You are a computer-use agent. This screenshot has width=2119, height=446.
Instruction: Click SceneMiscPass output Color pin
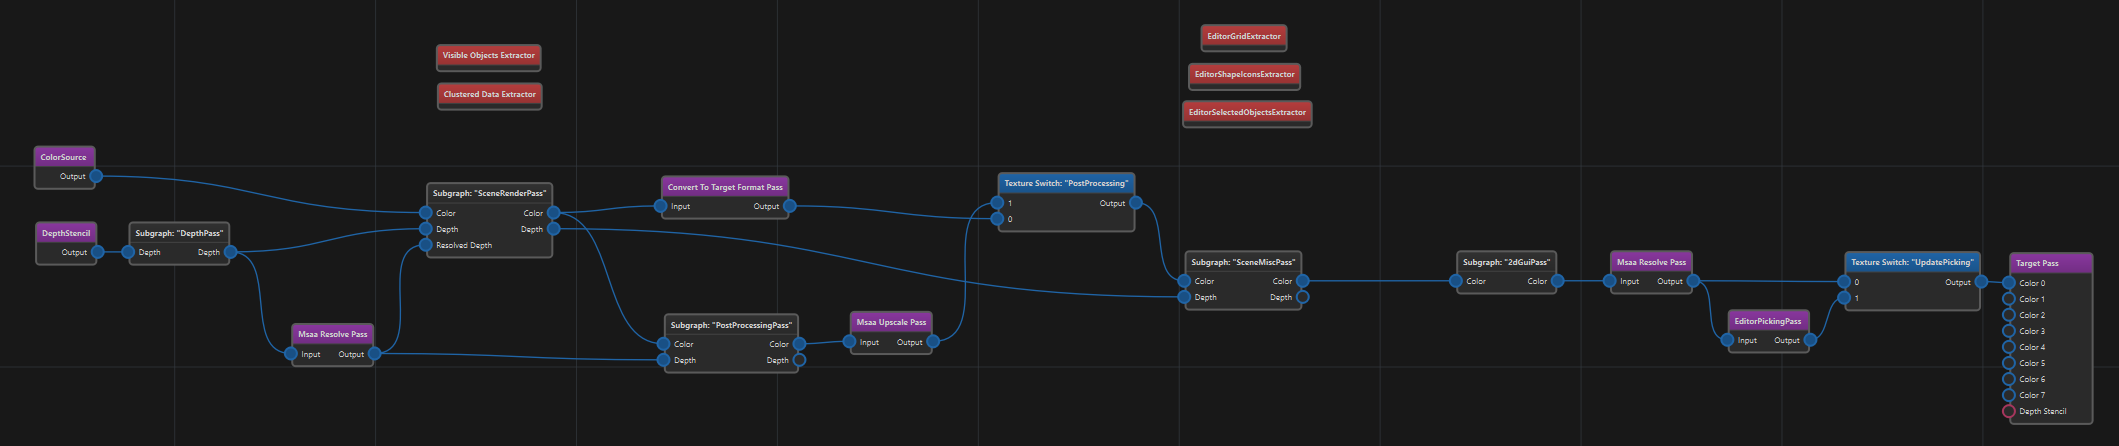coord(1303,281)
